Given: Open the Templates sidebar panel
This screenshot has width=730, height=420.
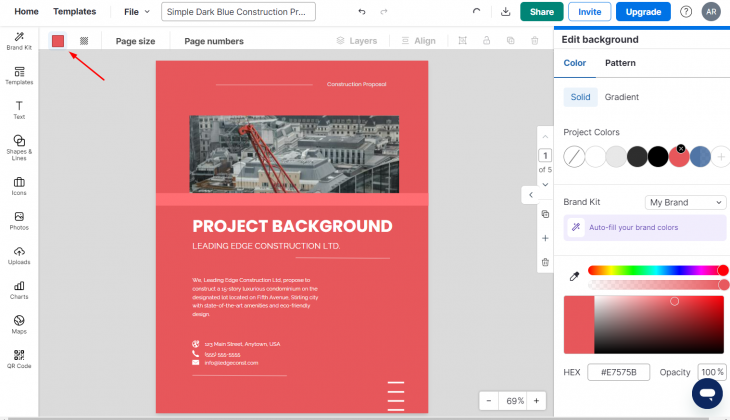Looking at the screenshot, I should (x=19, y=75).
